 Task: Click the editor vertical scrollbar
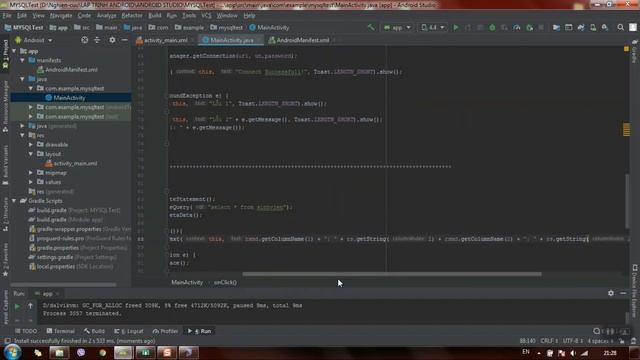[x=627, y=201]
